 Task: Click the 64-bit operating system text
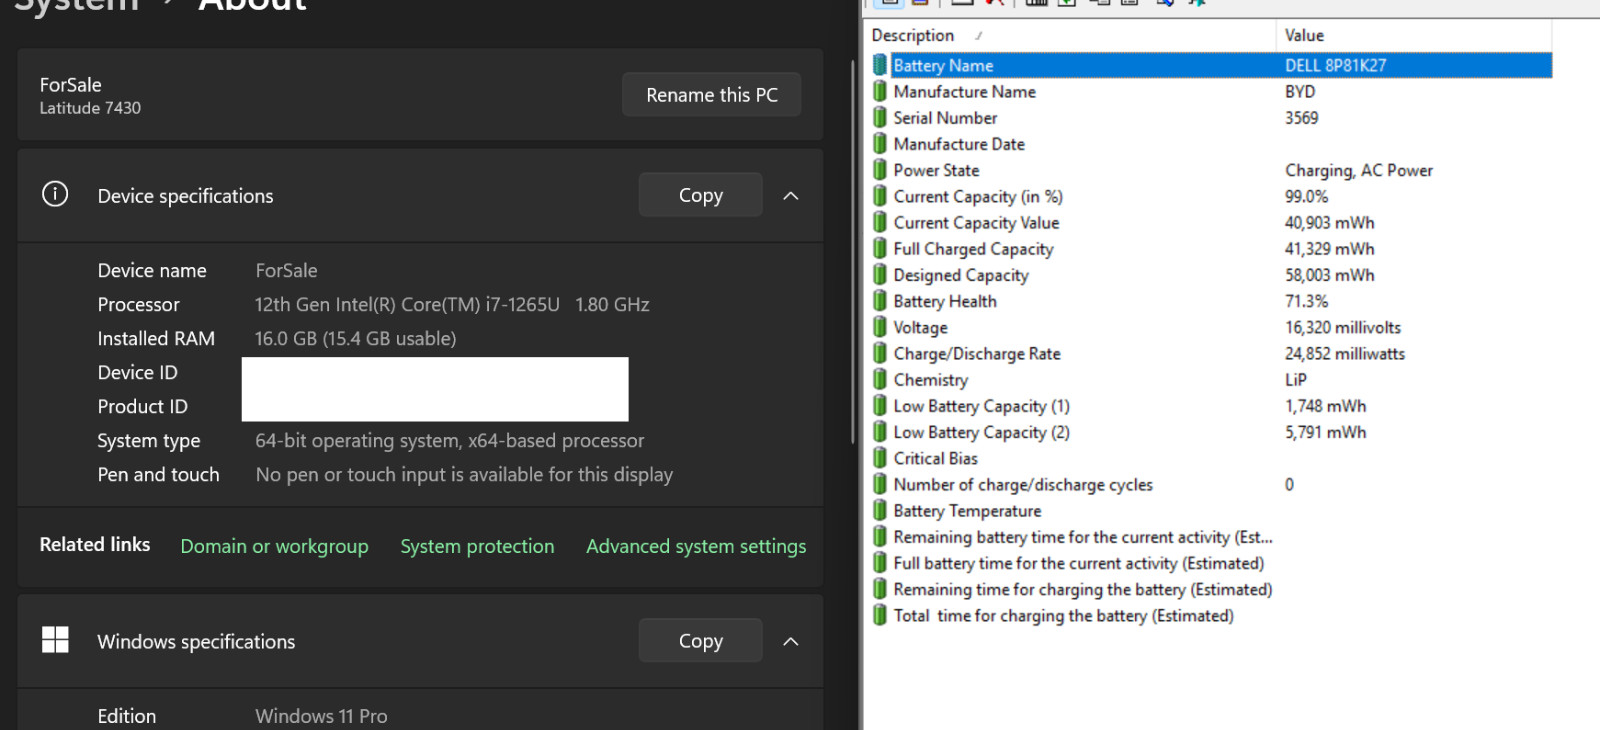449,440
